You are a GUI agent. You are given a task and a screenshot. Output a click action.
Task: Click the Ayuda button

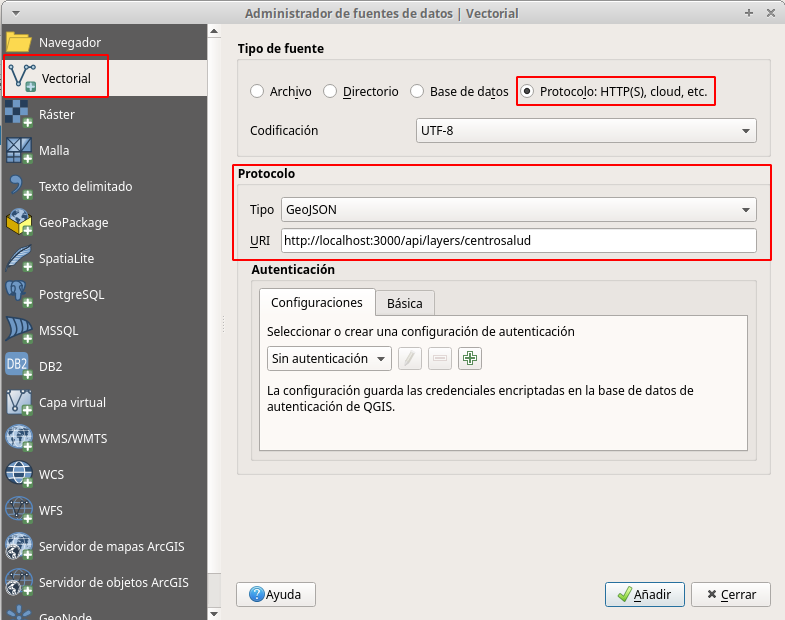pyautogui.click(x=276, y=594)
